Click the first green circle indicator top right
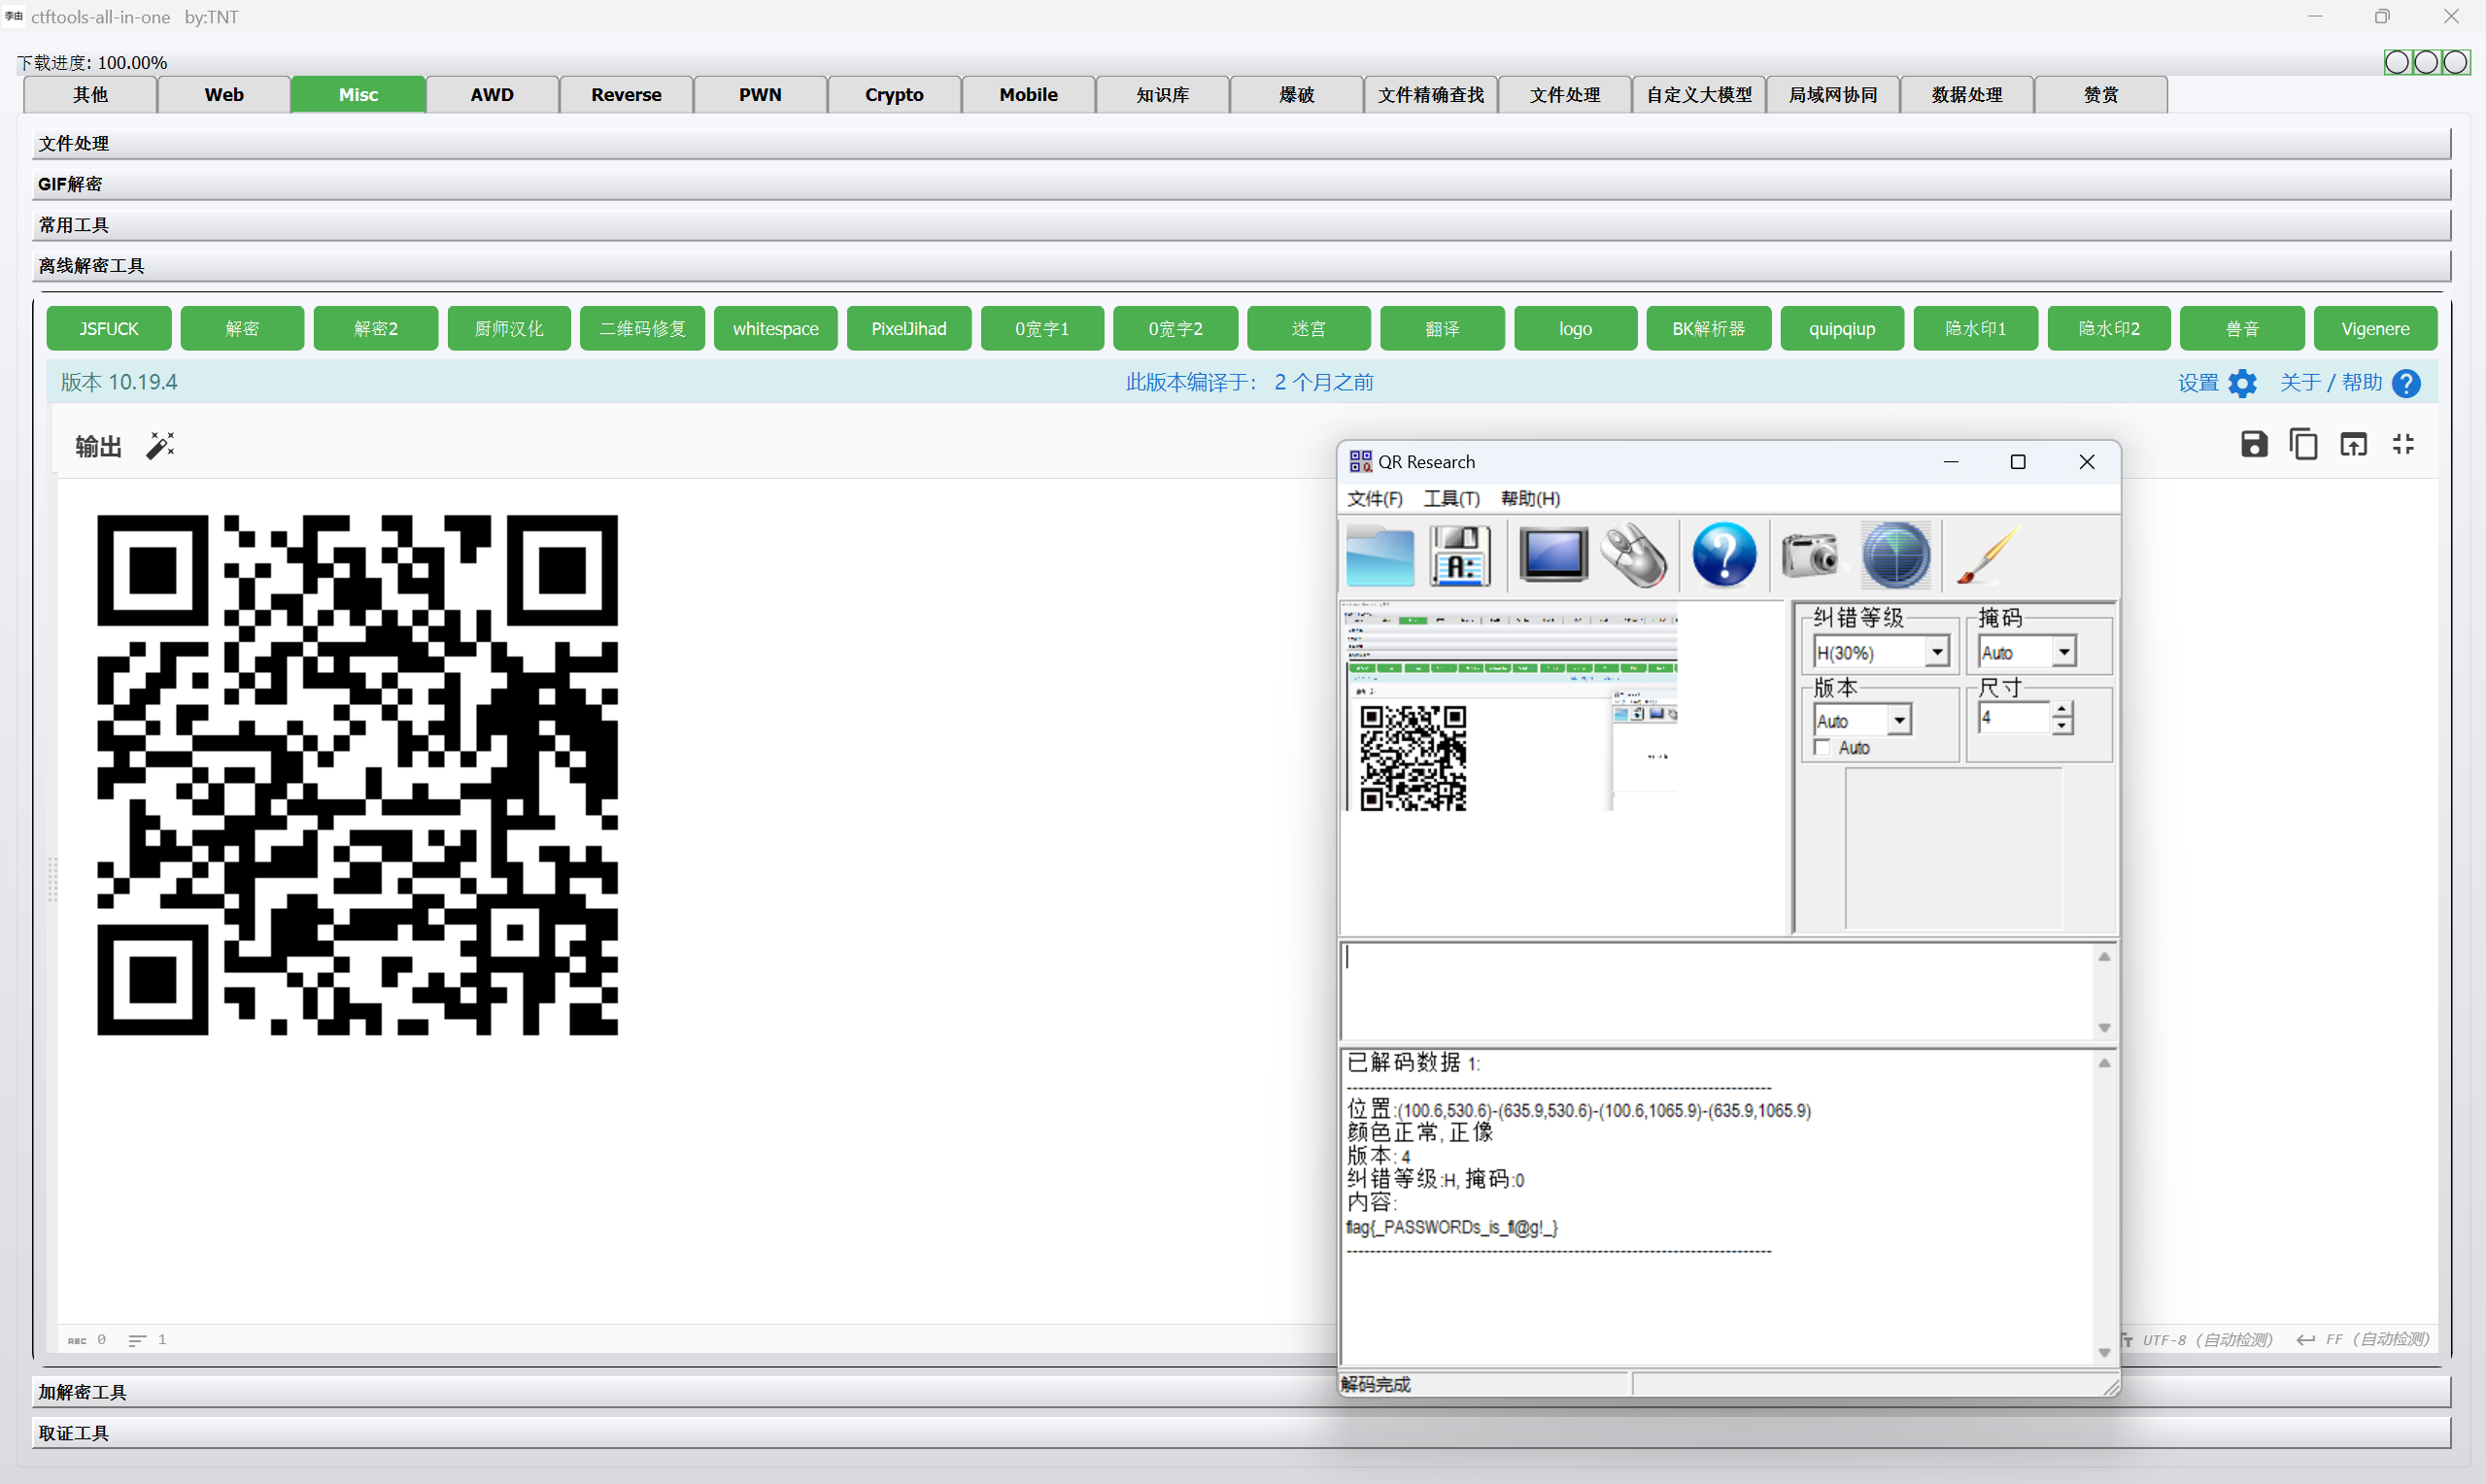This screenshot has height=1484, width=2486. tap(2397, 62)
